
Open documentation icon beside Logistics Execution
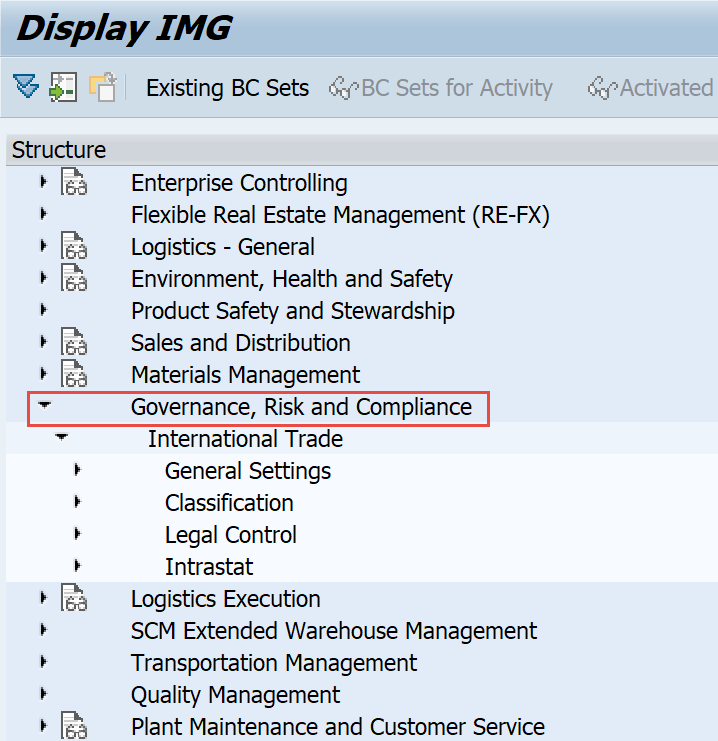click(x=74, y=598)
